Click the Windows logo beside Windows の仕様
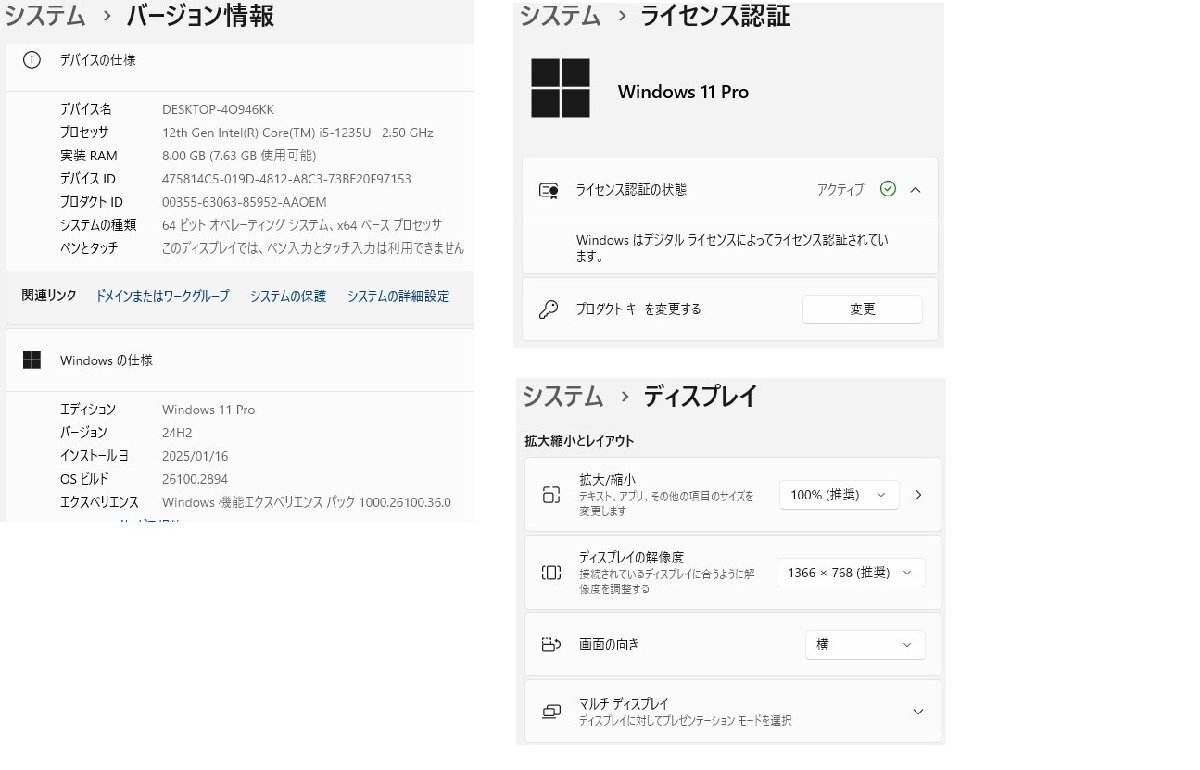Screen dimensions: 1200x770 pyautogui.click(x=32, y=360)
